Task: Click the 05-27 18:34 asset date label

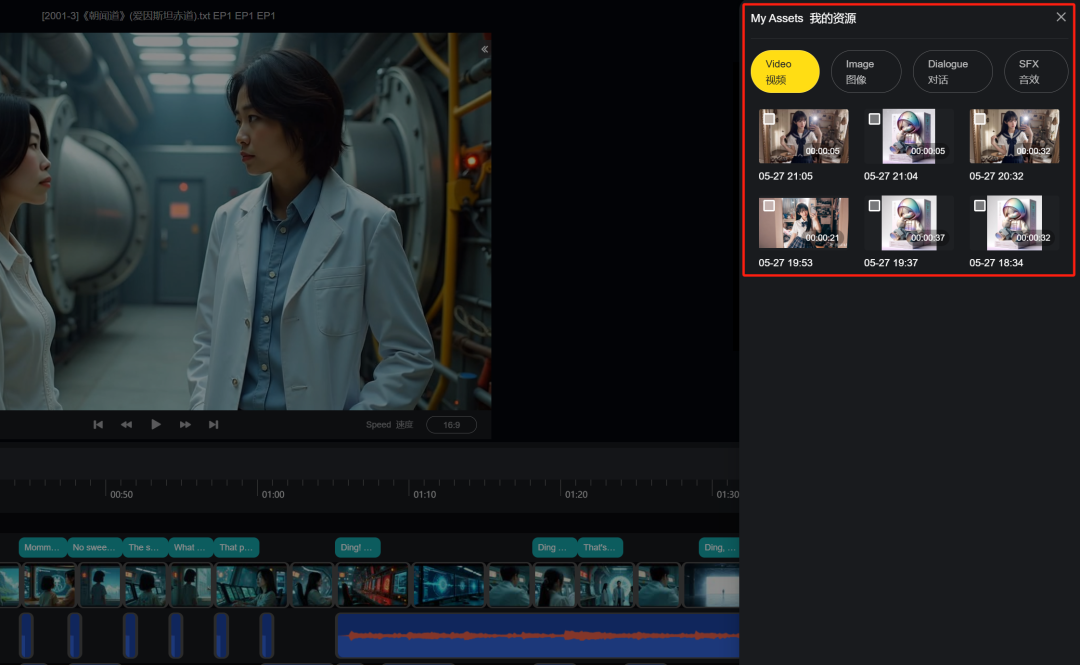Action: (x=996, y=263)
